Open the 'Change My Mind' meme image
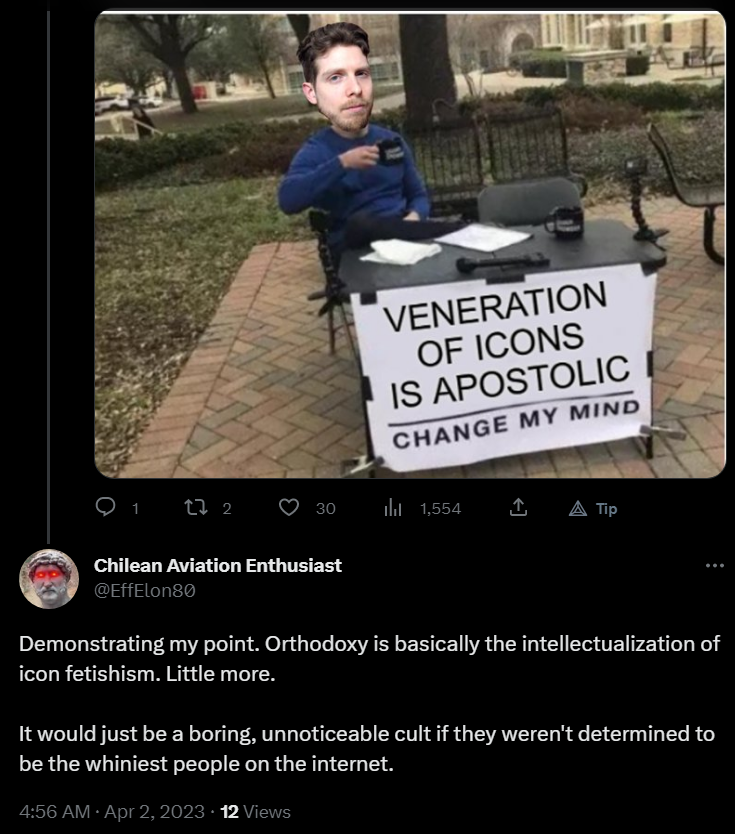The height and width of the screenshot is (834, 735). pyautogui.click(x=410, y=245)
